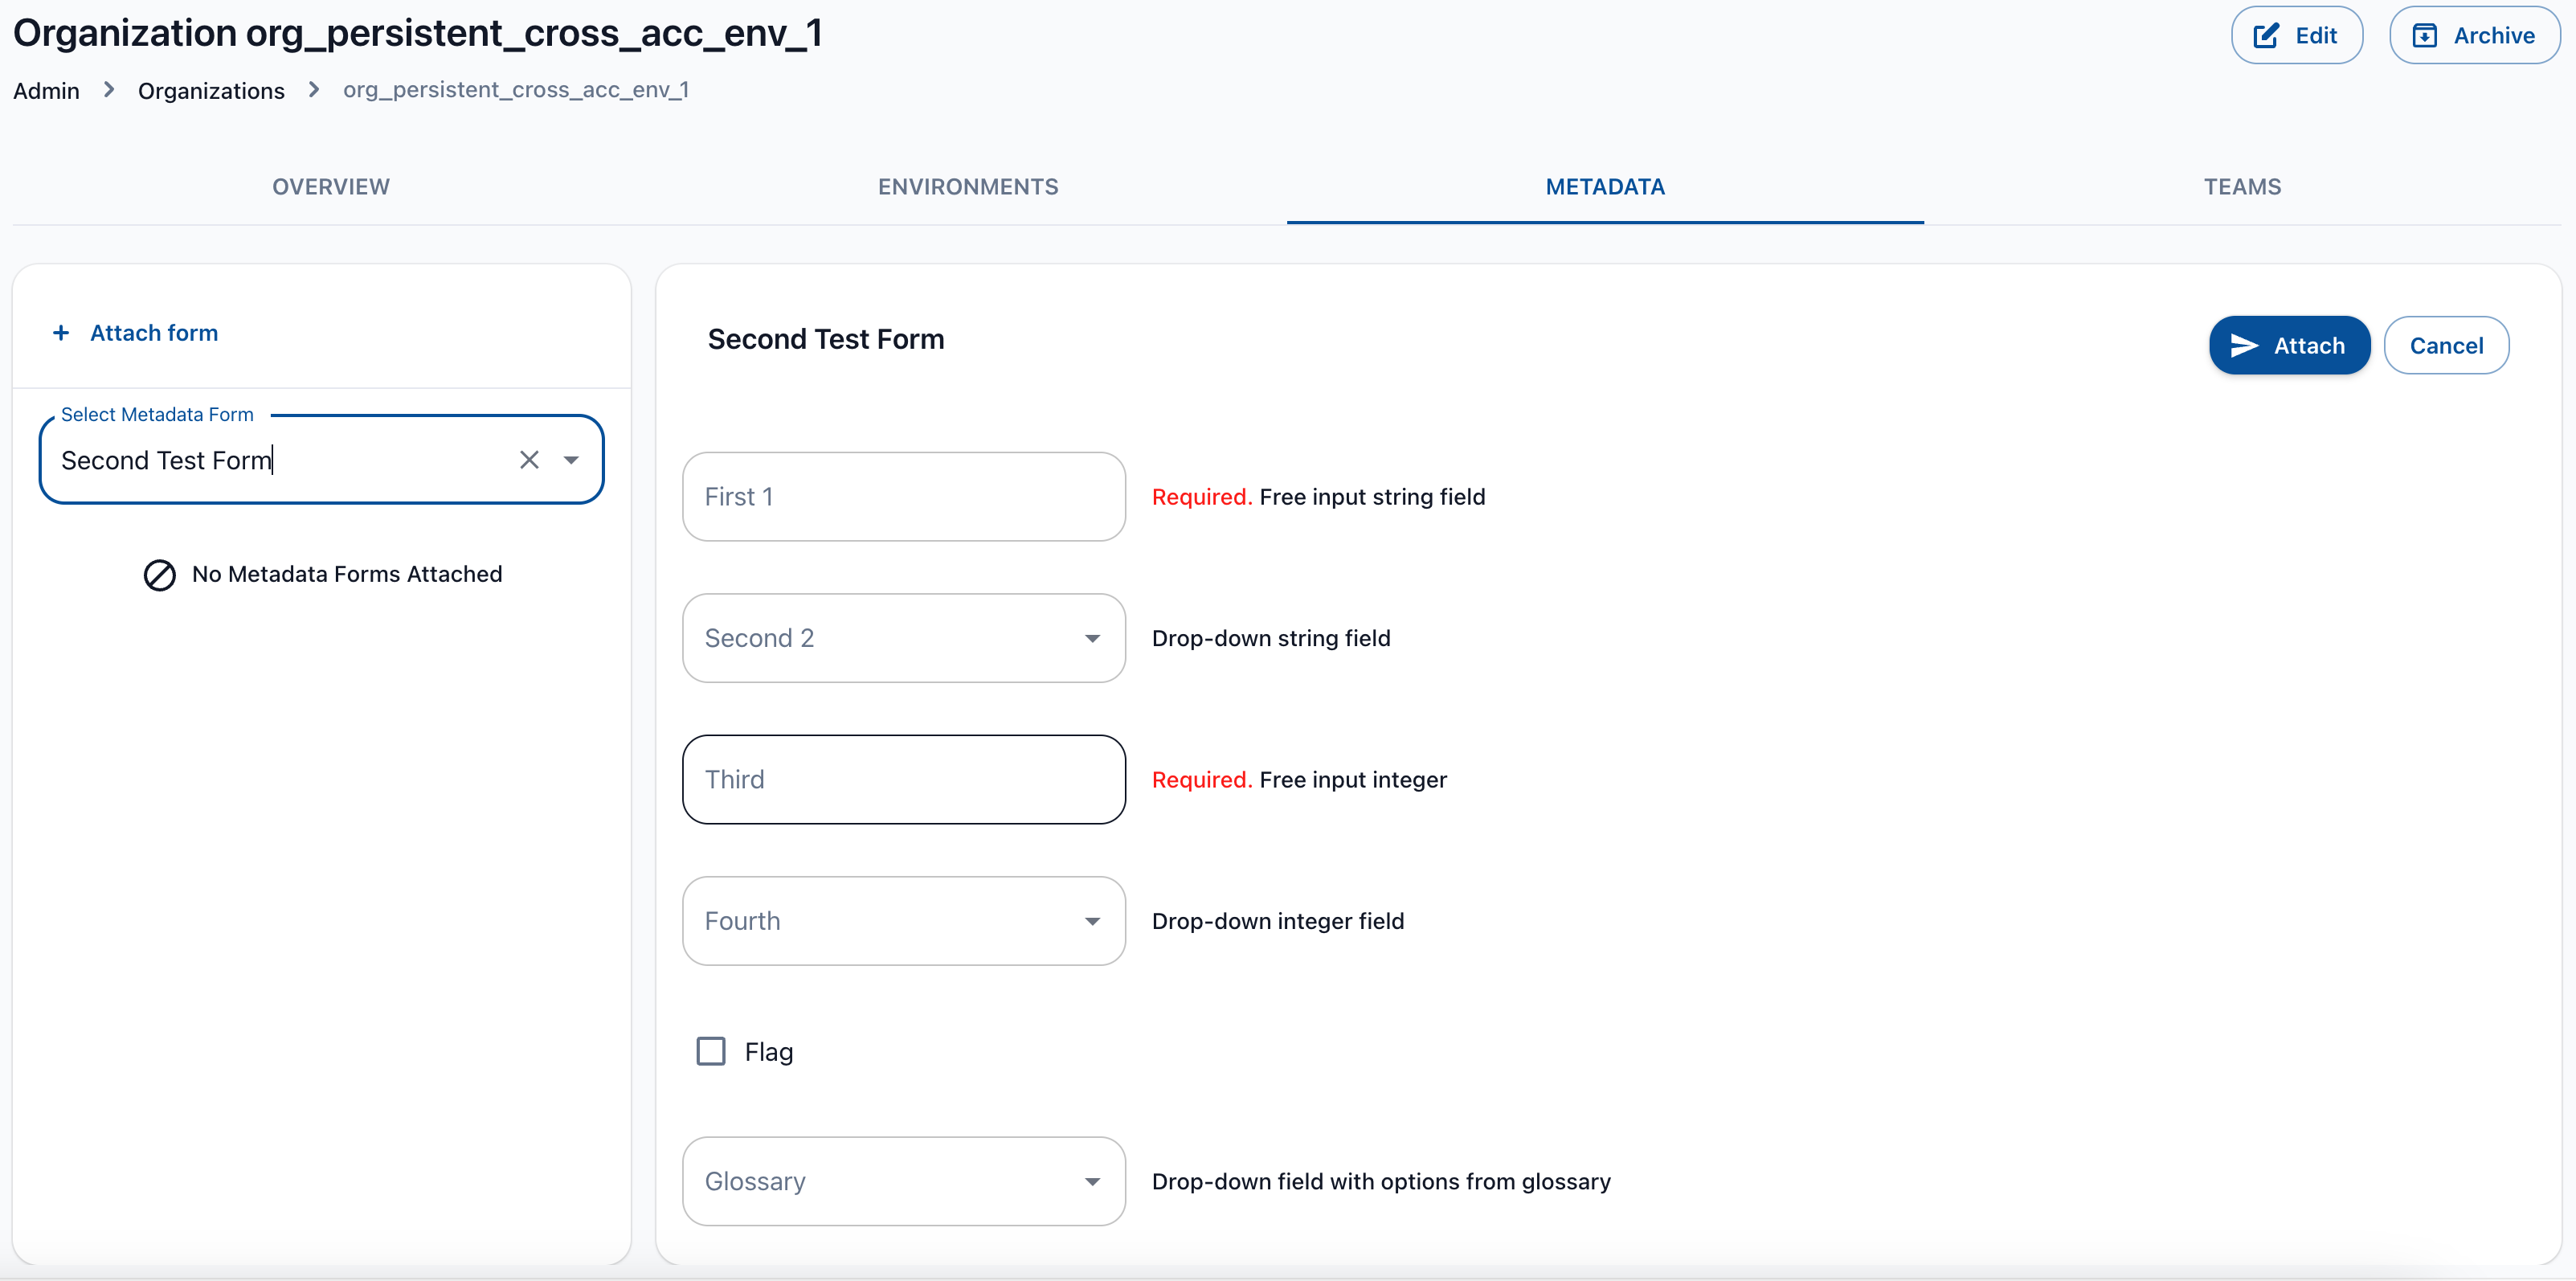Screen dimensions: 2576x1281
Task: Click the Attach form link
Action: pos(154,333)
